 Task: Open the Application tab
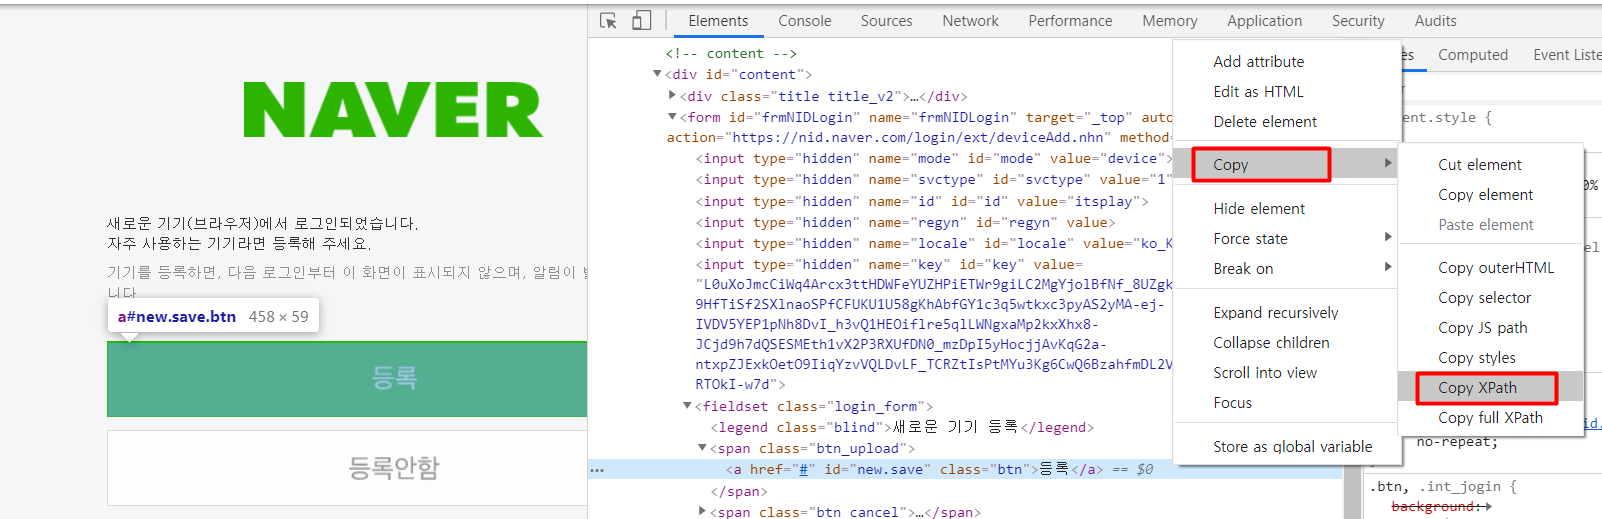(x=1265, y=21)
